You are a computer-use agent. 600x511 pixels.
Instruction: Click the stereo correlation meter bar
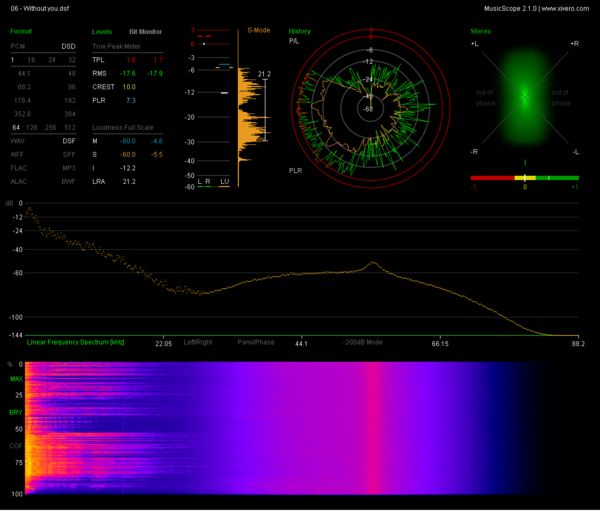[x=525, y=178]
